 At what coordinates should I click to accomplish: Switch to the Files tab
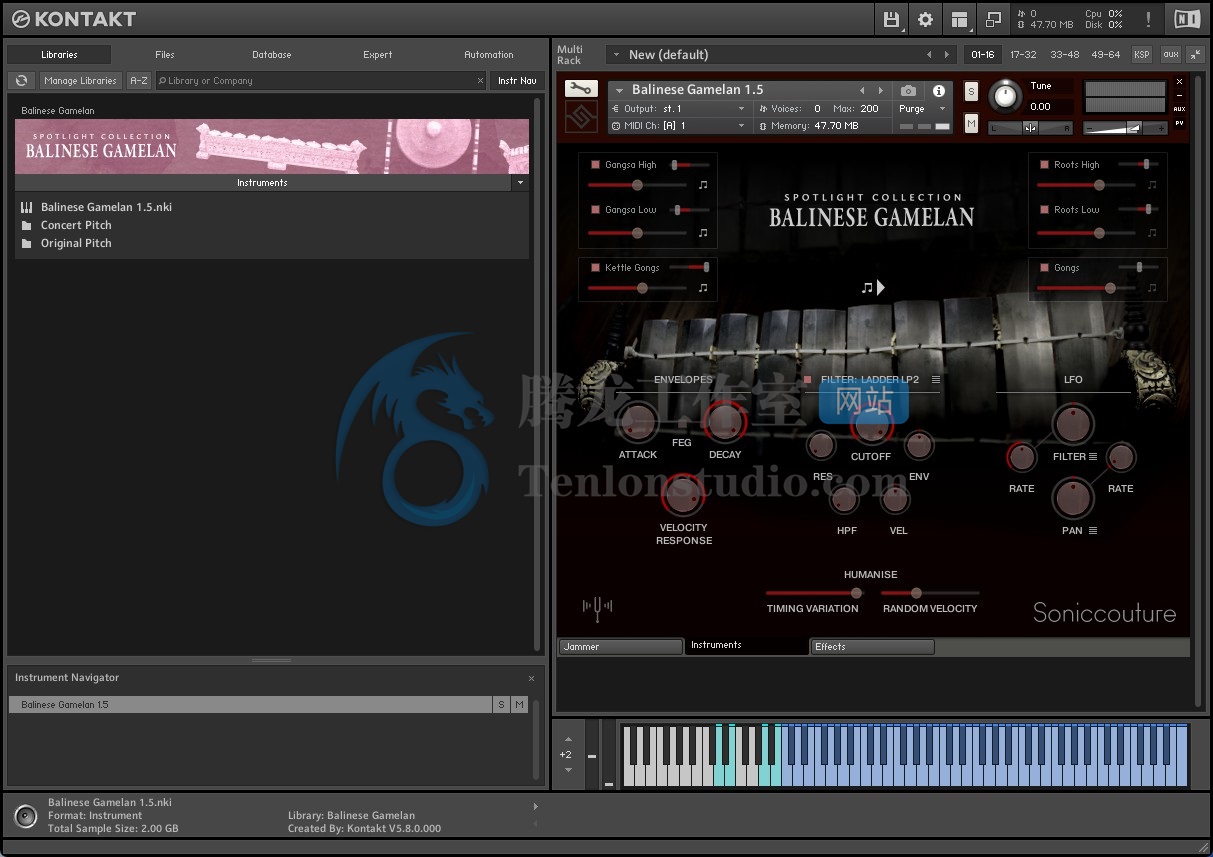pos(165,55)
